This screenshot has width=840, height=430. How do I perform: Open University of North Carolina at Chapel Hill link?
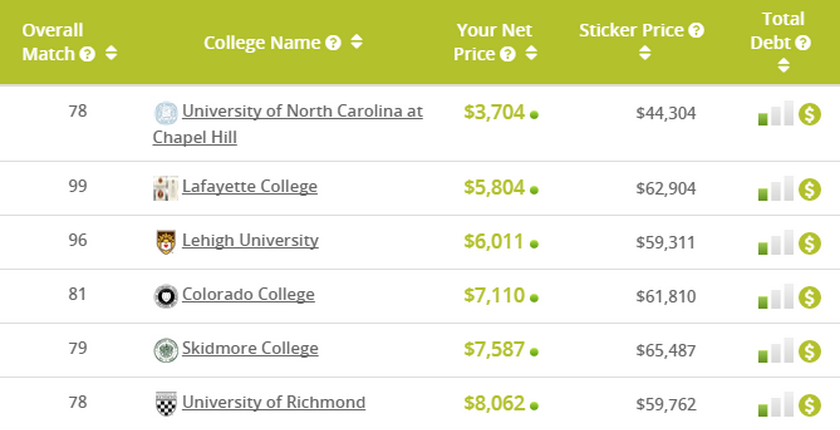pyautogui.click(x=288, y=124)
